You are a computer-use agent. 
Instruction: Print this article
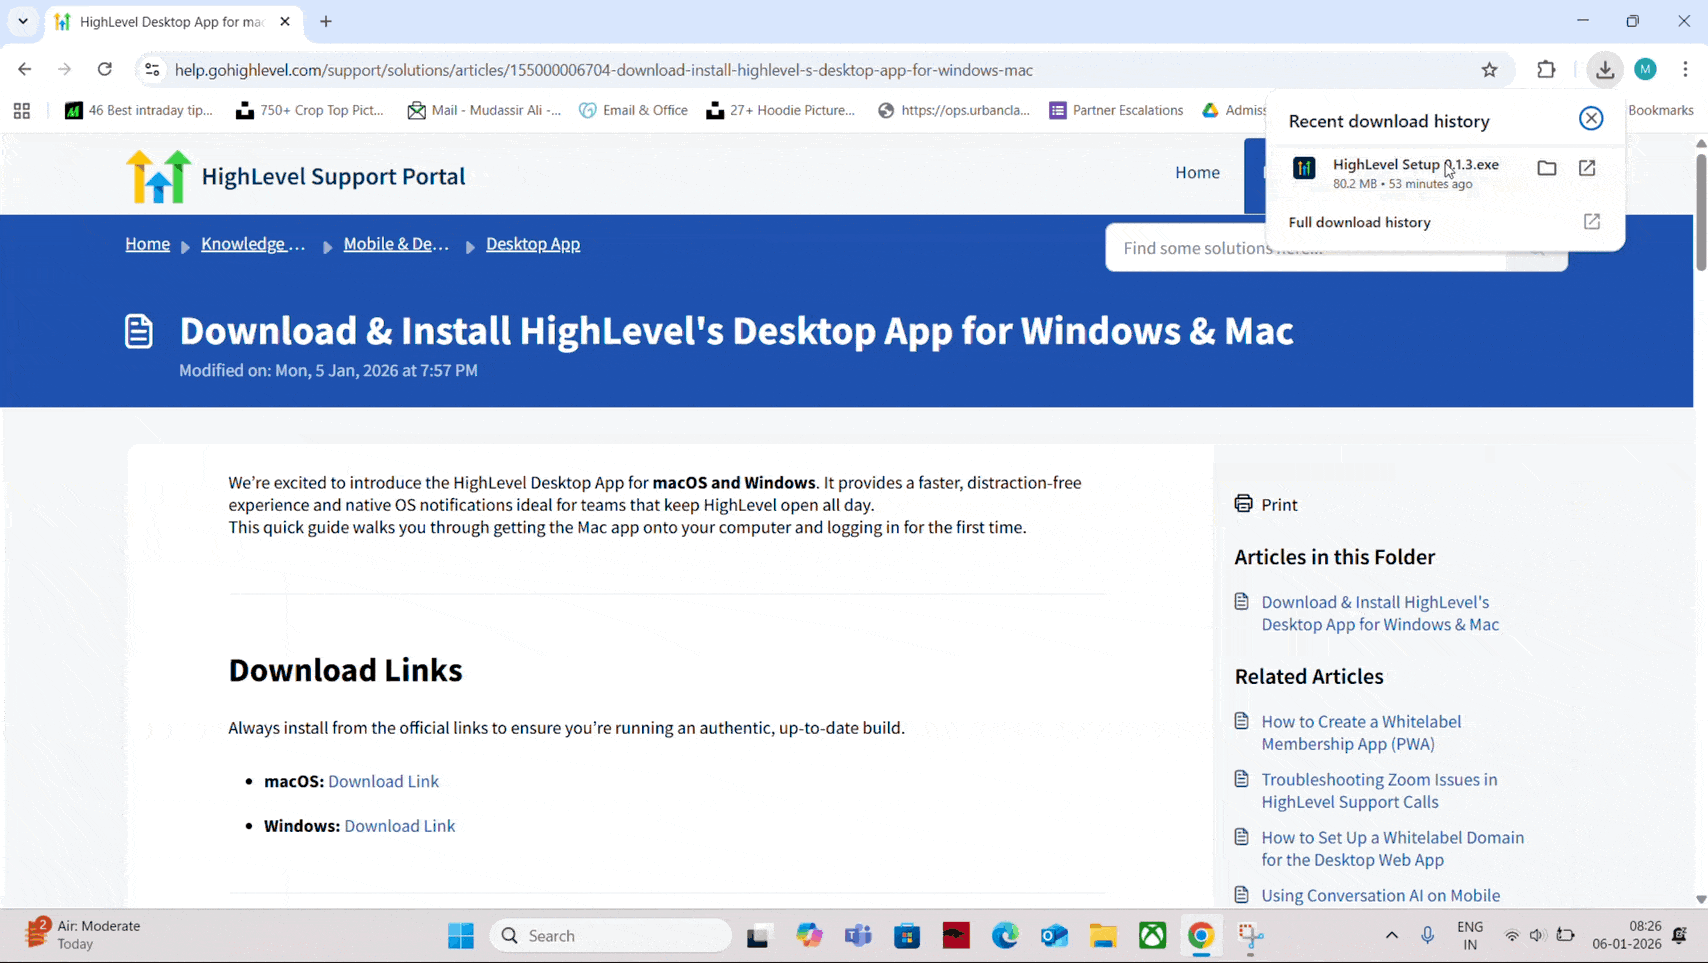pos(1266,504)
